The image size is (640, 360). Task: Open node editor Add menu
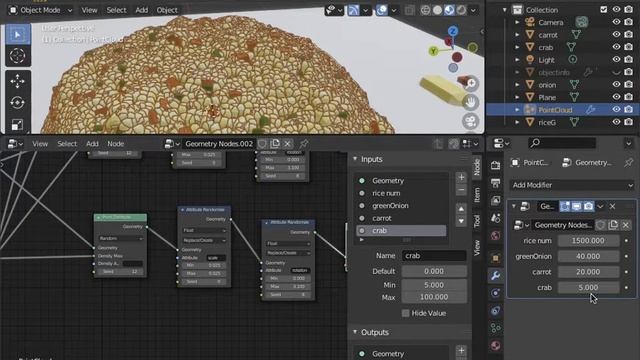92,144
